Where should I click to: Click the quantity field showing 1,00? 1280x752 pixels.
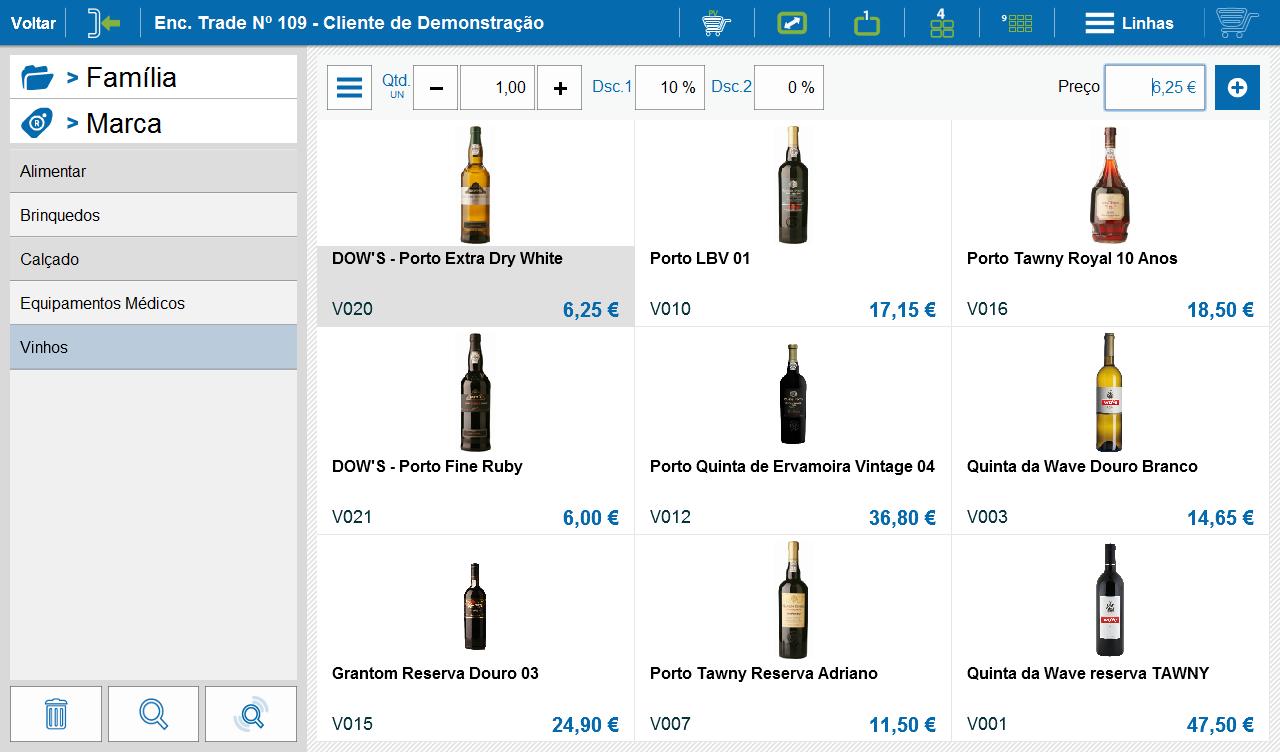497,88
